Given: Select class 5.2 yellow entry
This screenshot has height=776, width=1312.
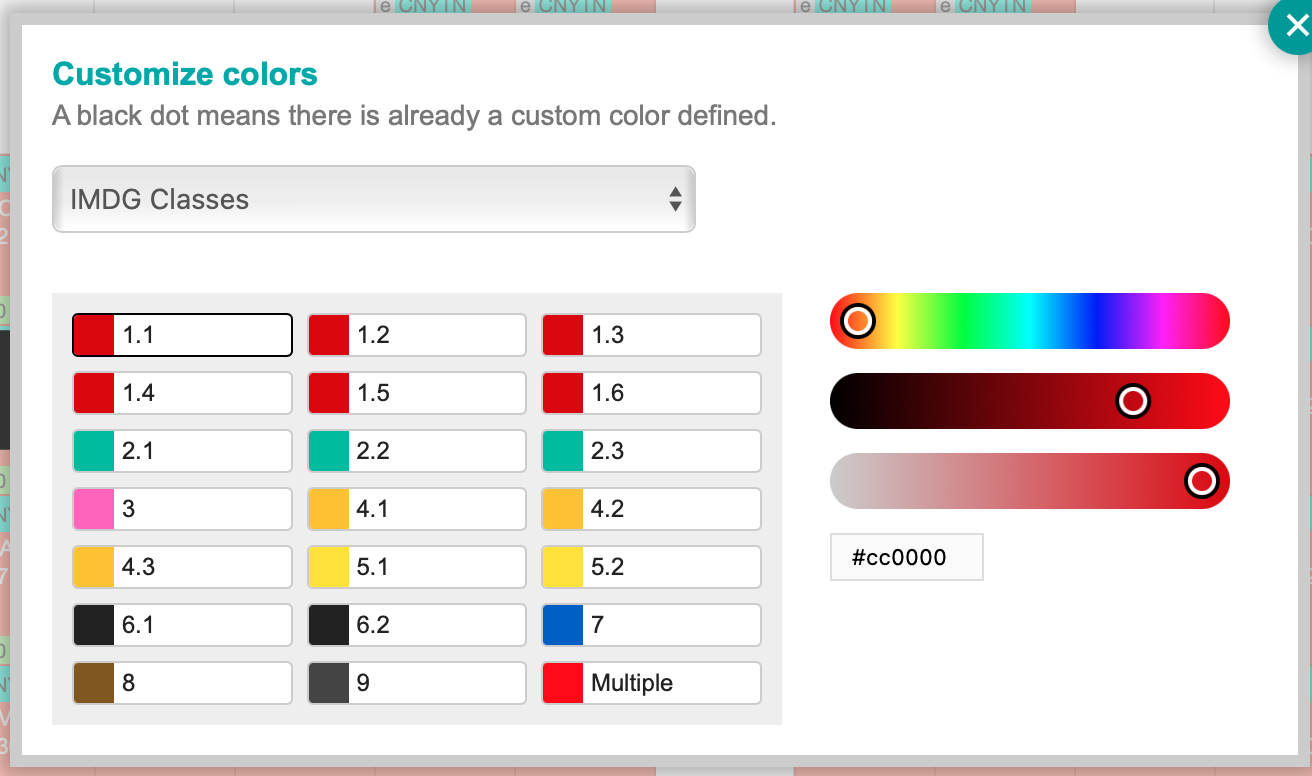Looking at the screenshot, I should 562,567.
